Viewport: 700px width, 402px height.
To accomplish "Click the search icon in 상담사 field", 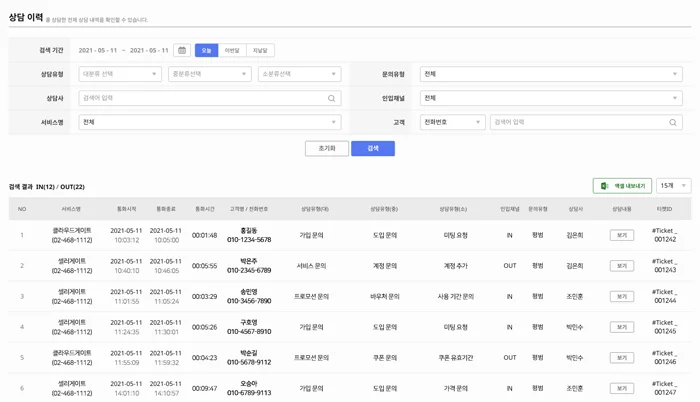I will coord(332,99).
